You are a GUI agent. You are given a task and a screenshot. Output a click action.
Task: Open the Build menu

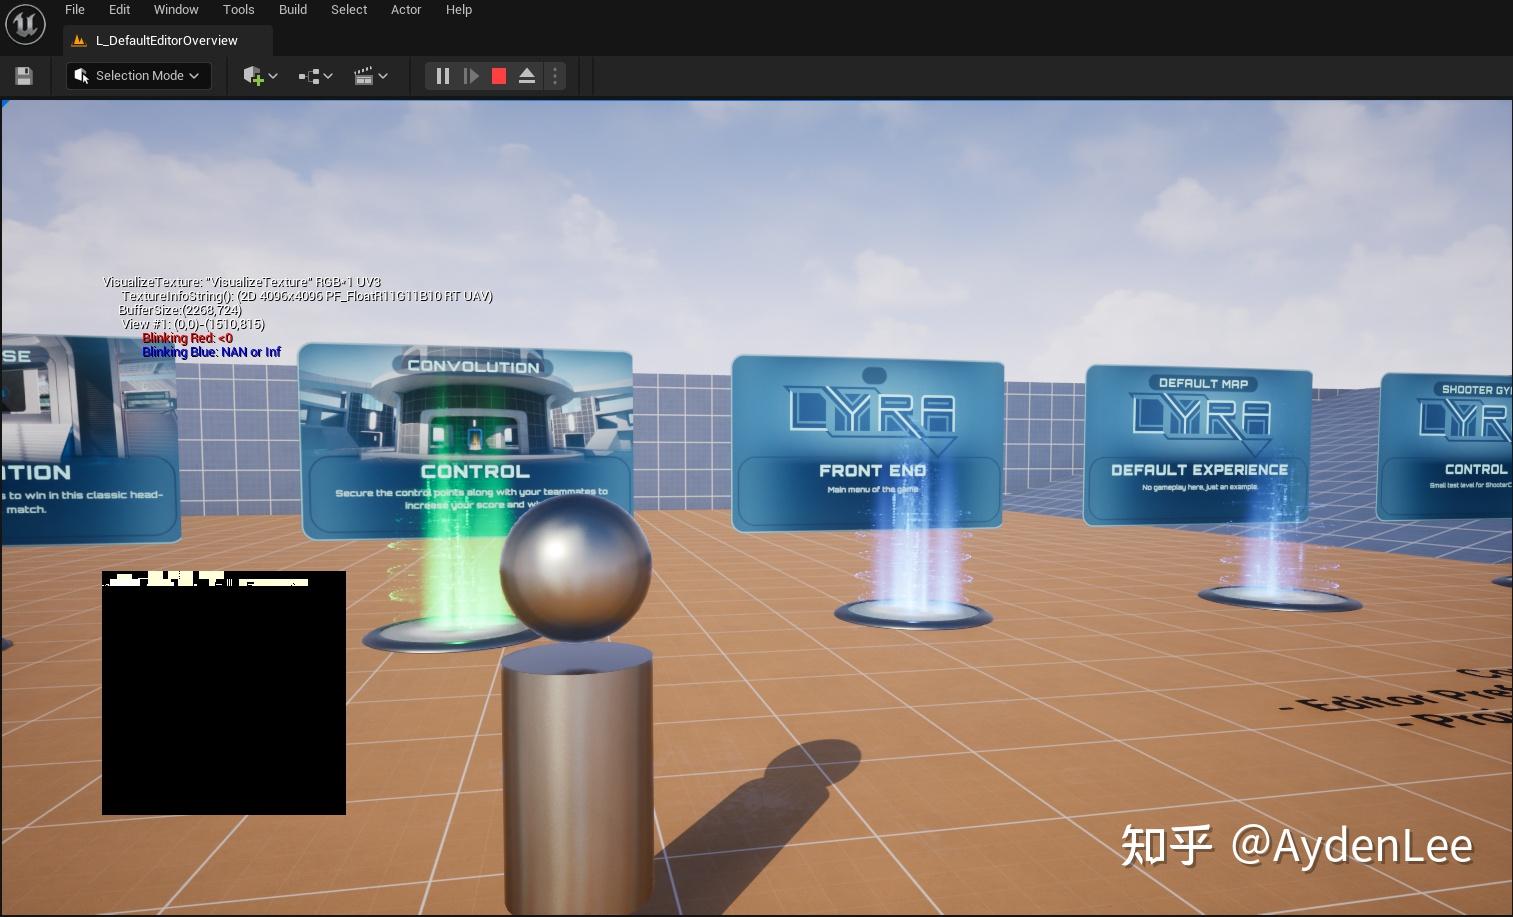coord(292,9)
